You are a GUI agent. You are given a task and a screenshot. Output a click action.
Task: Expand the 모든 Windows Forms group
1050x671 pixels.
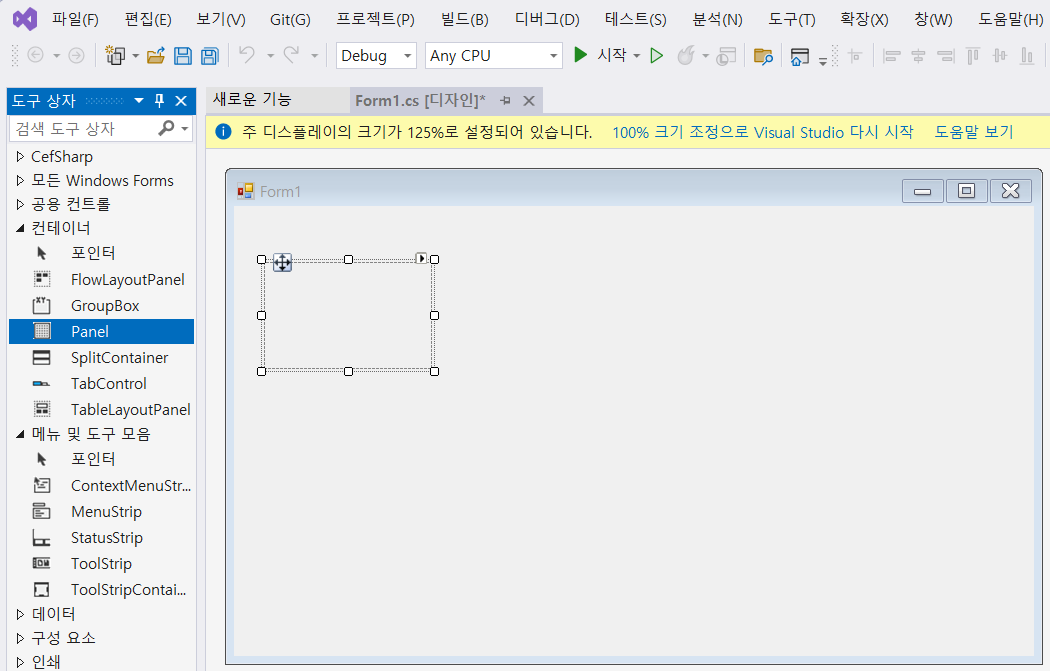(x=20, y=181)
